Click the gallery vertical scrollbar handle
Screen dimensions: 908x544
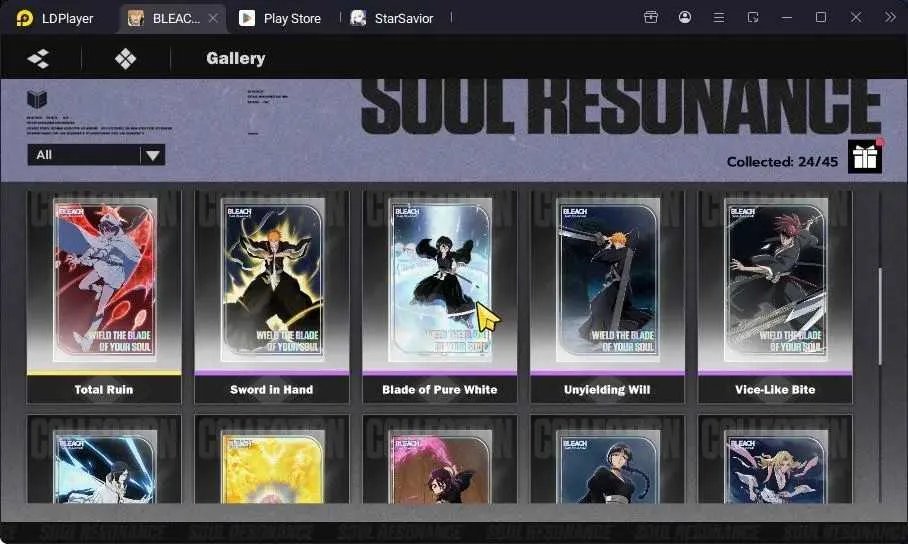coord(880,316)
